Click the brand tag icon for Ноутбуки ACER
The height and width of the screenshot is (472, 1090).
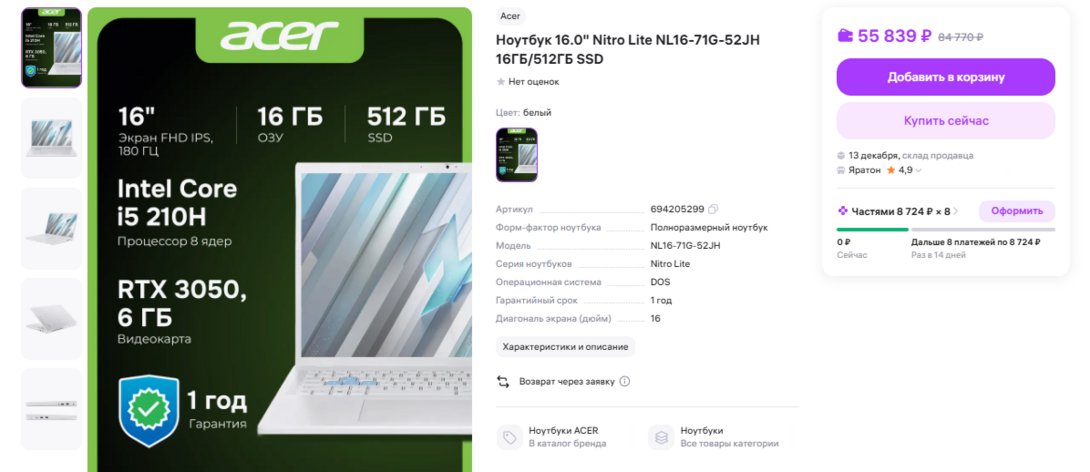510,437
